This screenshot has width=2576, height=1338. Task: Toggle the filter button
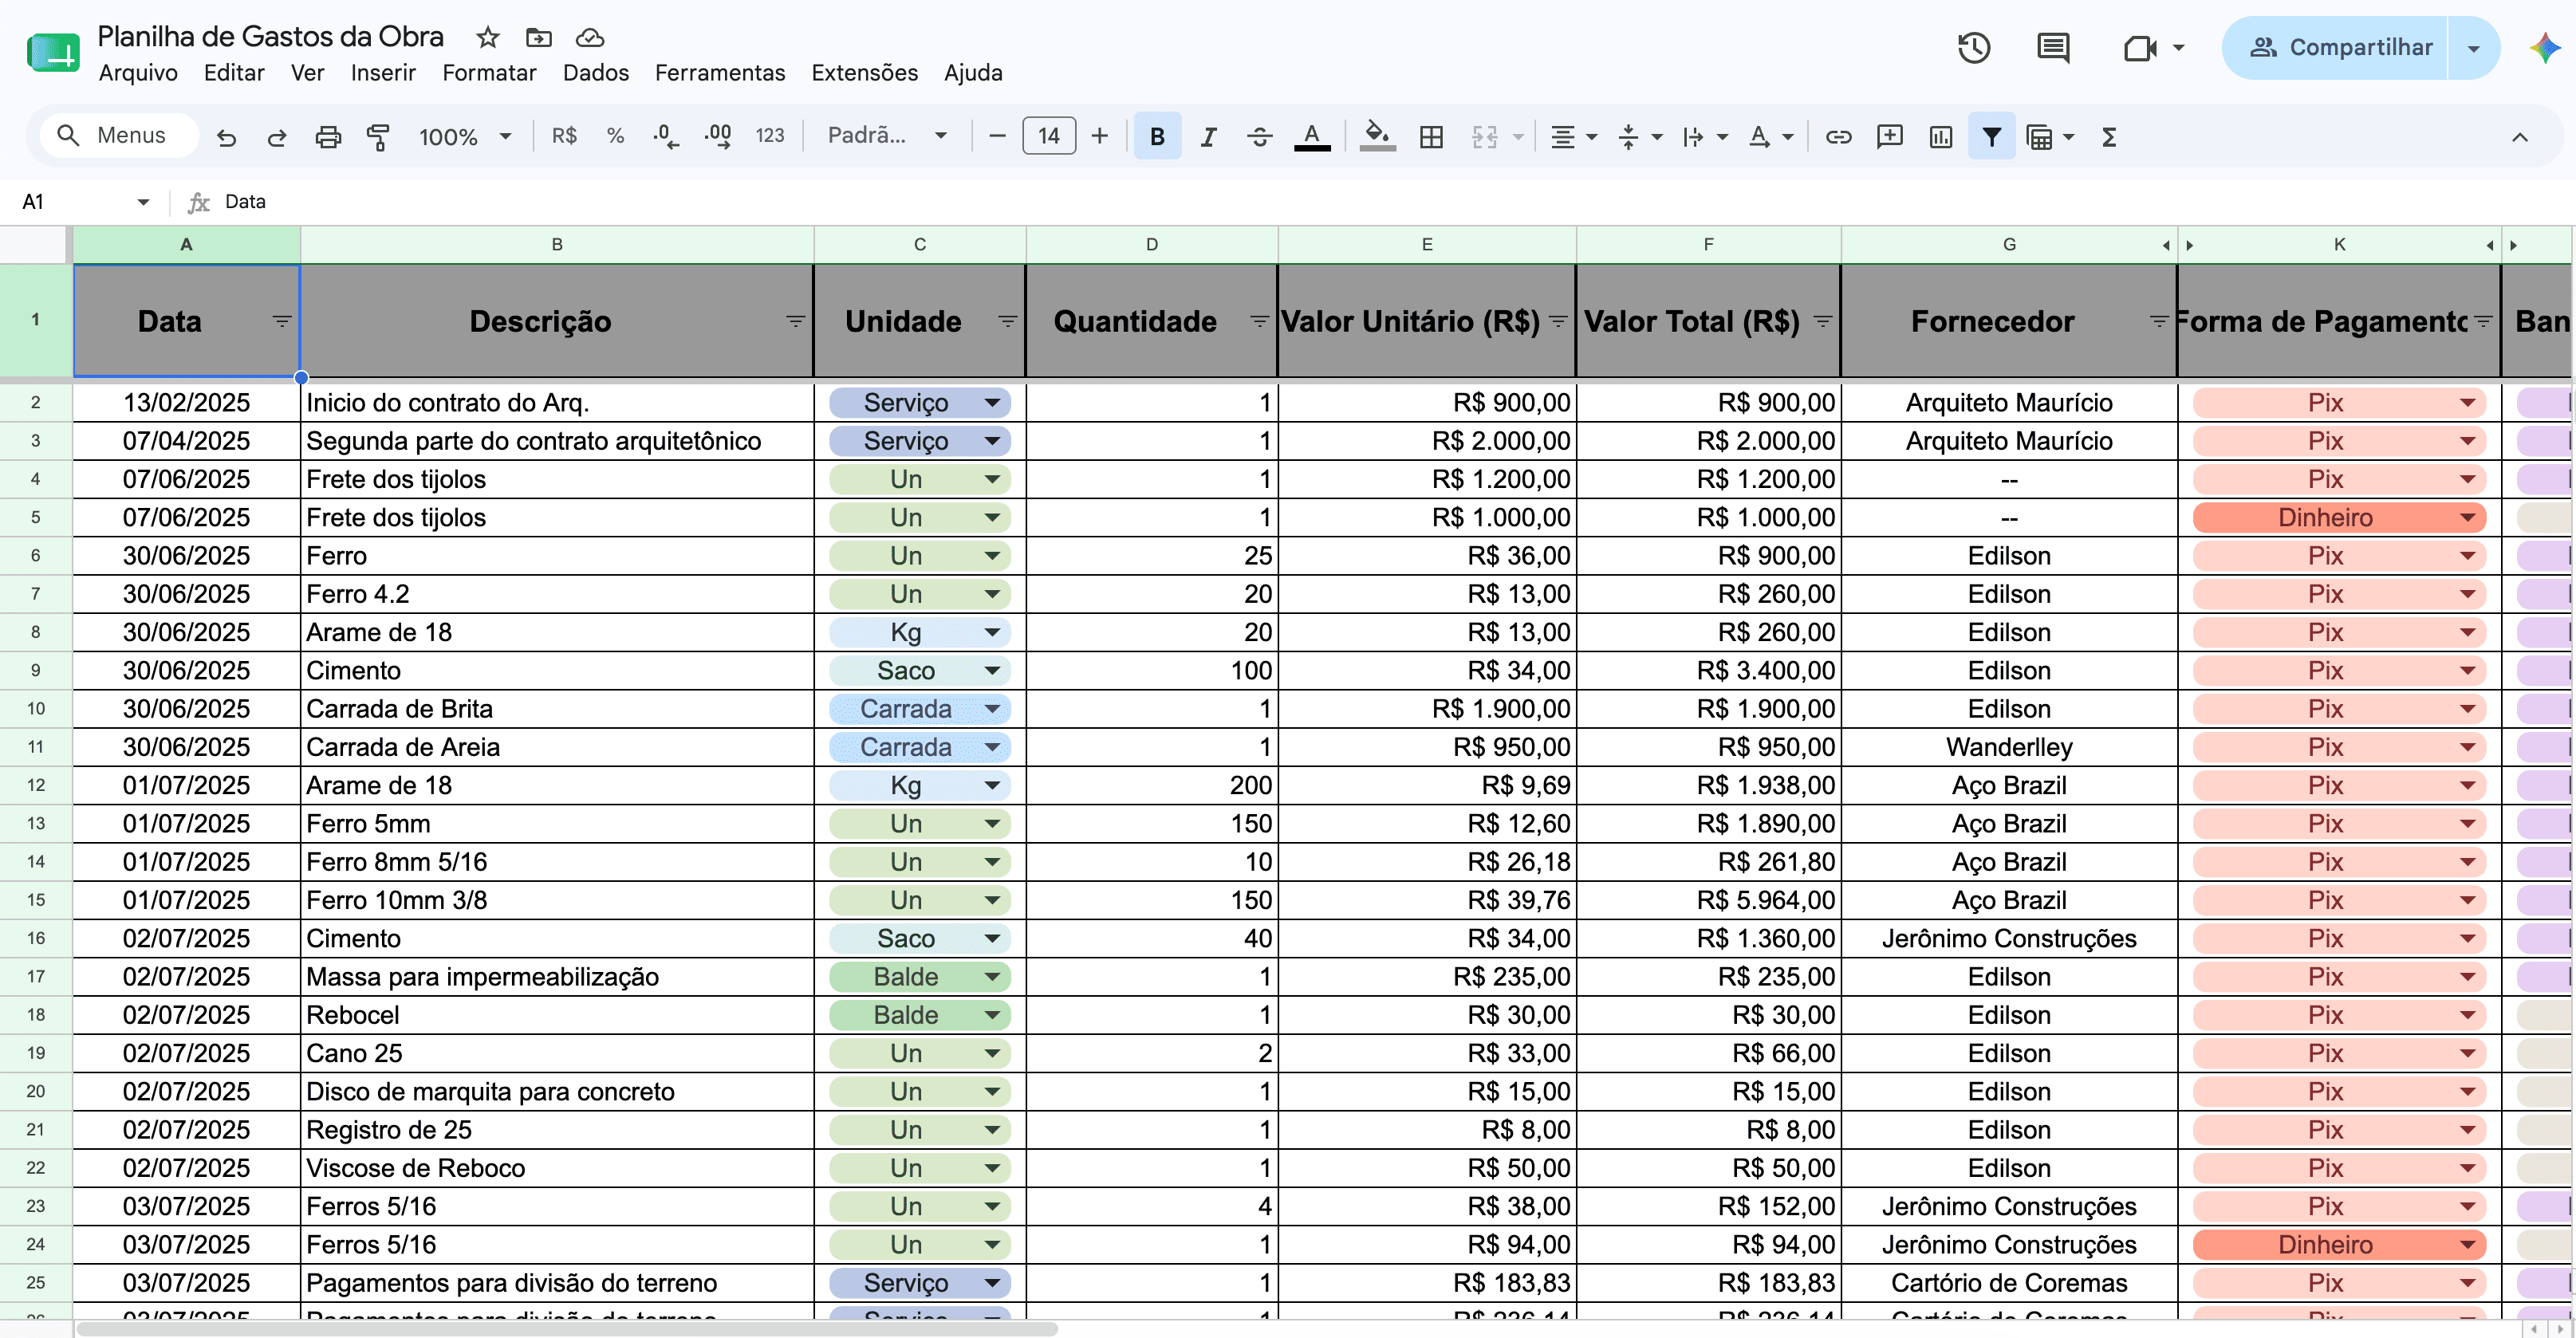pyautogui.click(x=1991, y=137)
